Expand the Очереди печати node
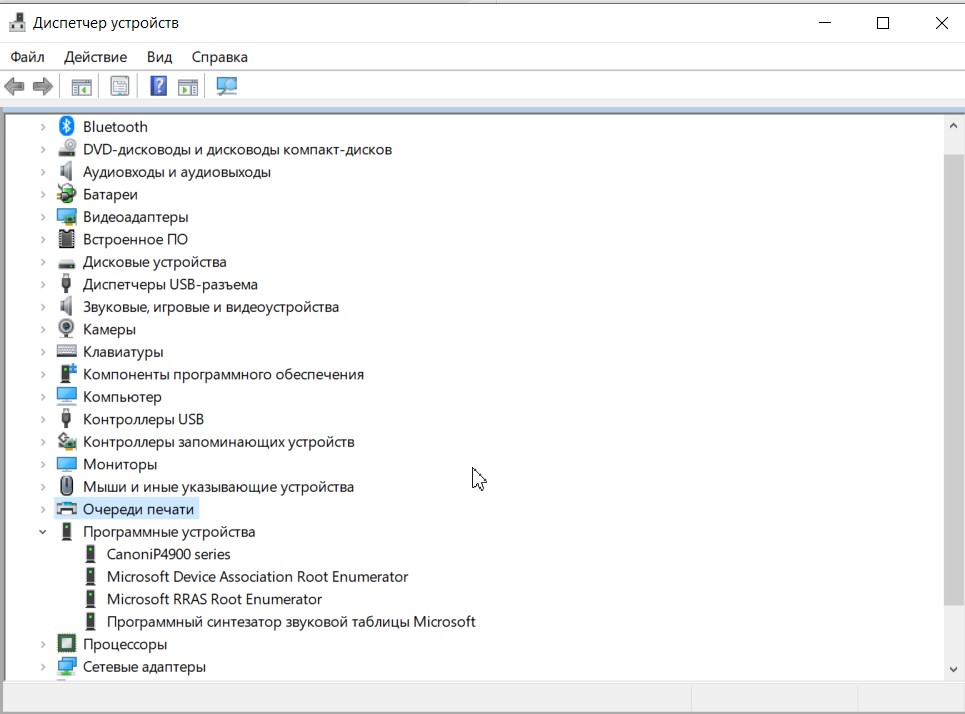The height and width of the screenshot is (714, 965). point(42,509)
